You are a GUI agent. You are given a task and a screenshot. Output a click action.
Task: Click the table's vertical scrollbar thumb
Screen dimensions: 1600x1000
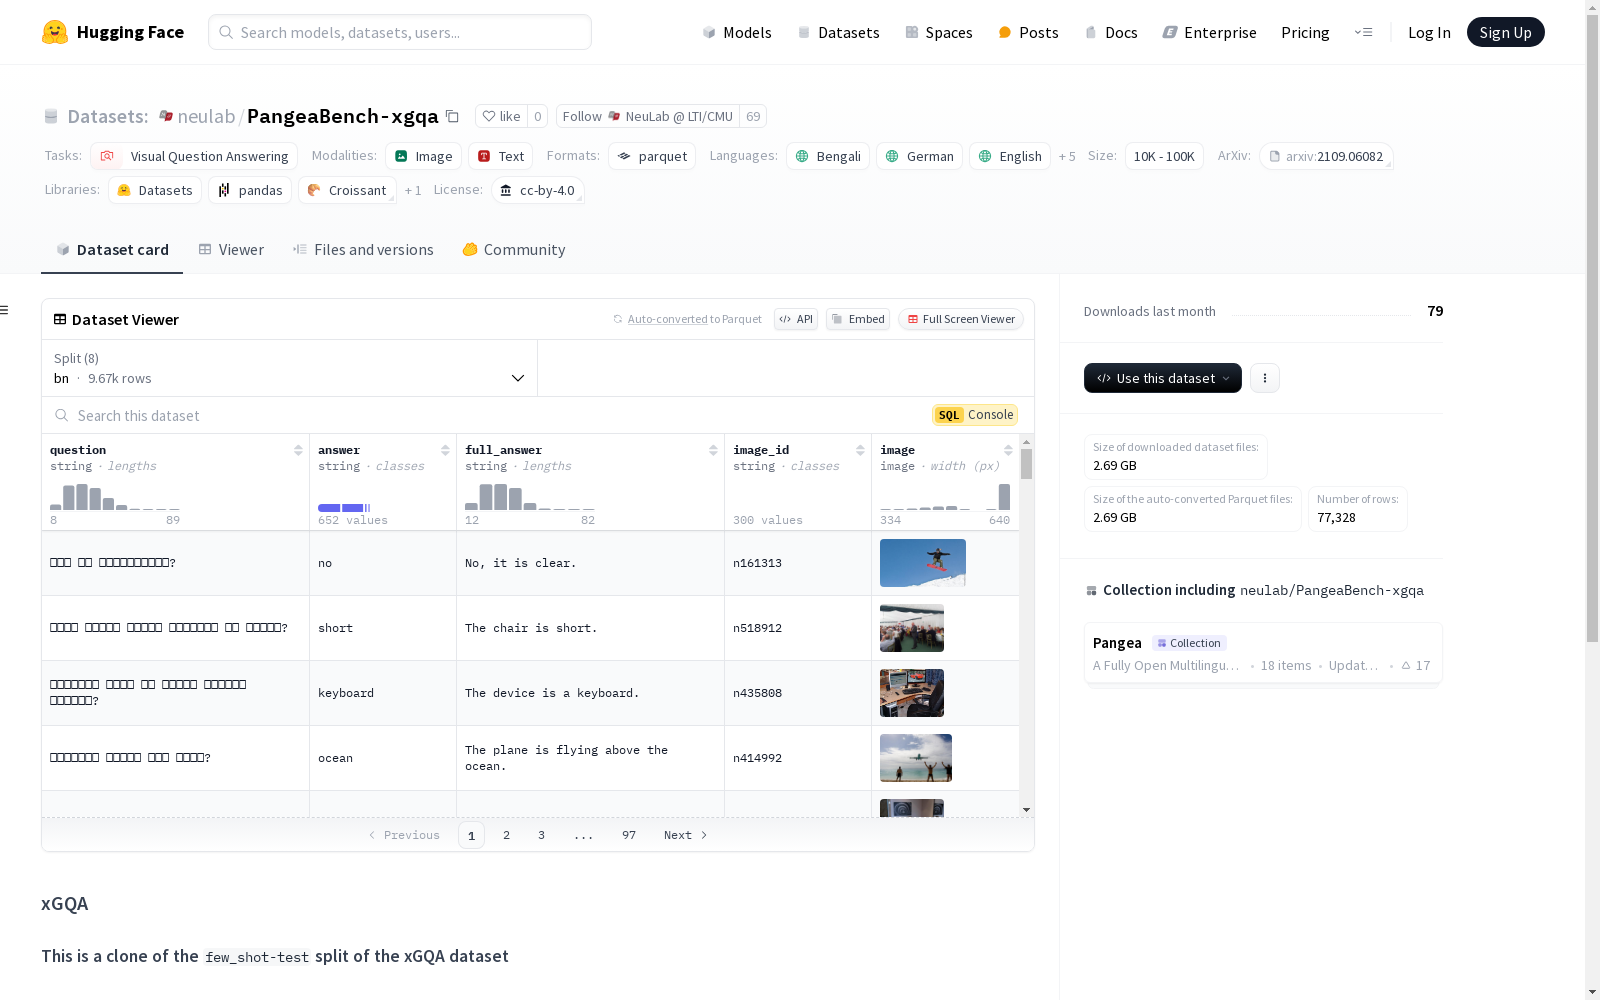click(1027, 463)
